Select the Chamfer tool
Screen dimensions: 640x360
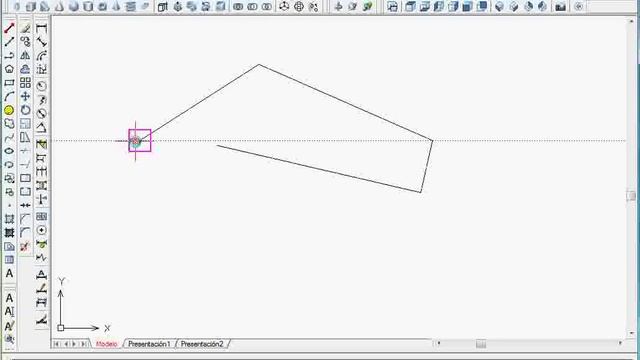(x=25, y=219)
